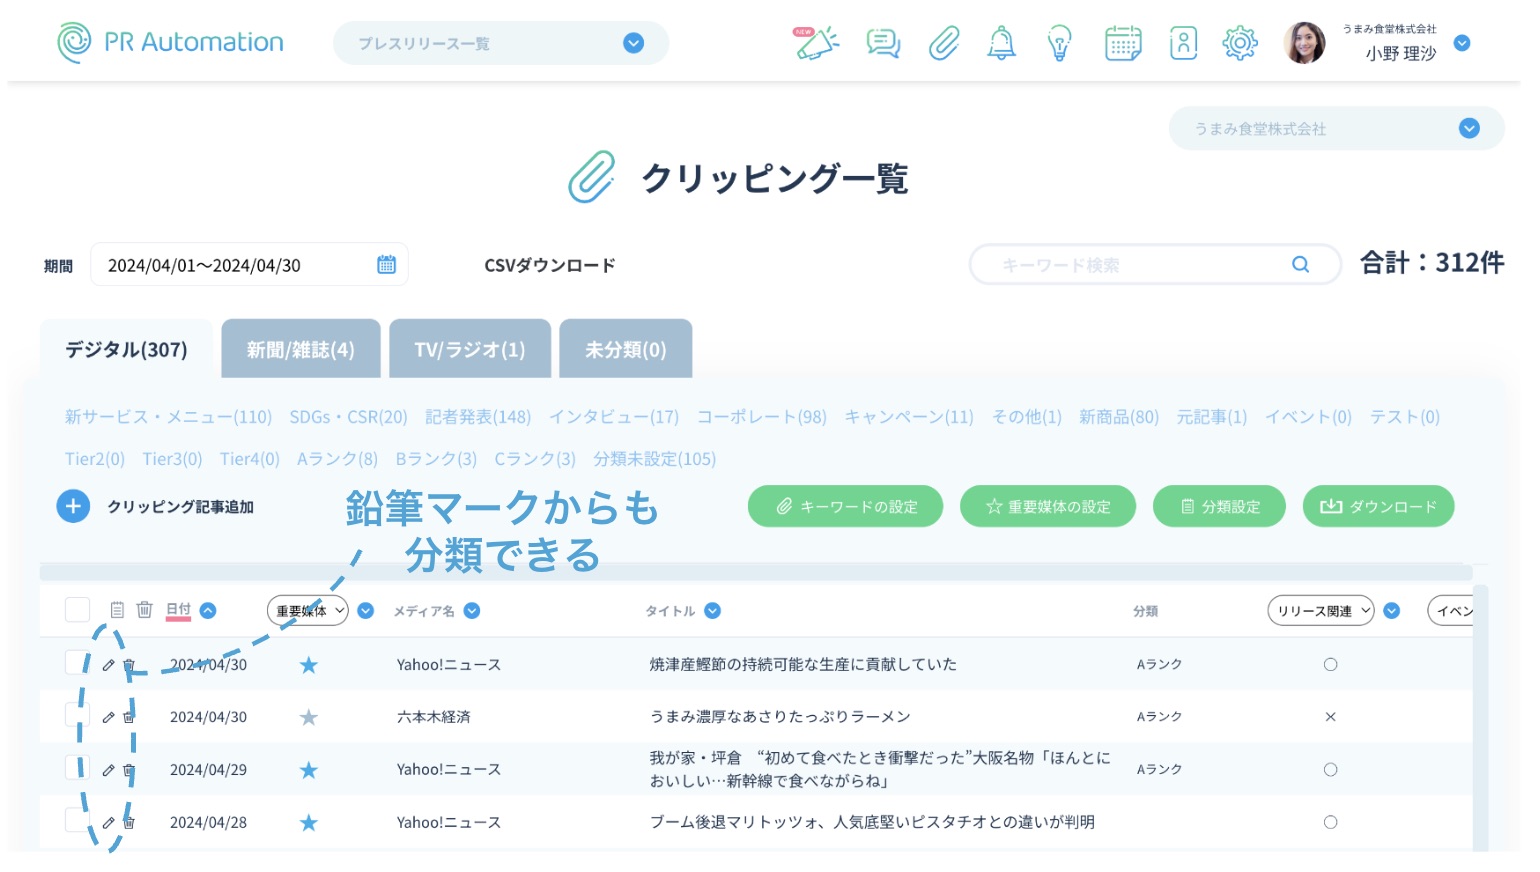Click the calendar icon in date field
Image resolution: width=1540 pixels, height=872 pixels.
tap(386, 265)
